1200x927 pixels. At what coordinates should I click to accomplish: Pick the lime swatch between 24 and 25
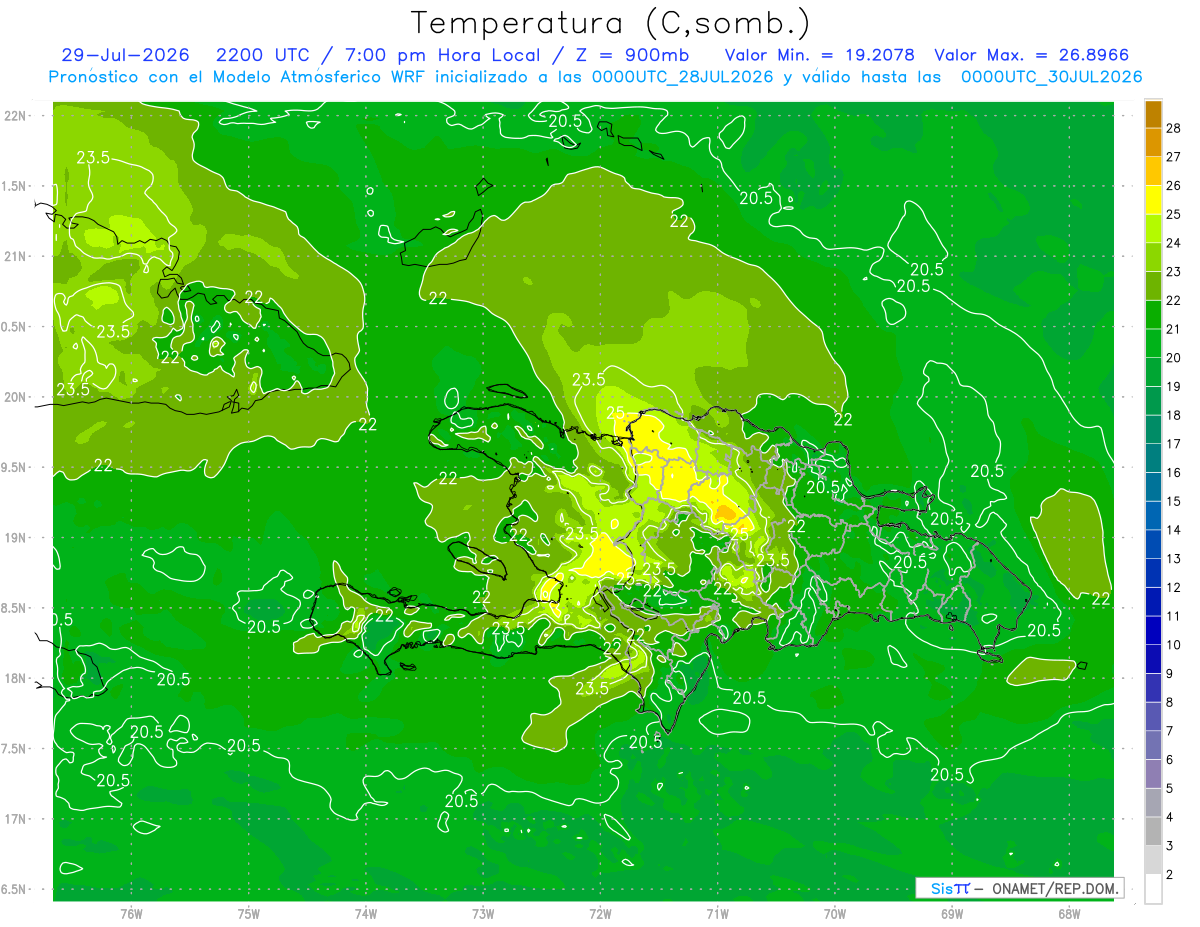click(x=1153, y=228)
